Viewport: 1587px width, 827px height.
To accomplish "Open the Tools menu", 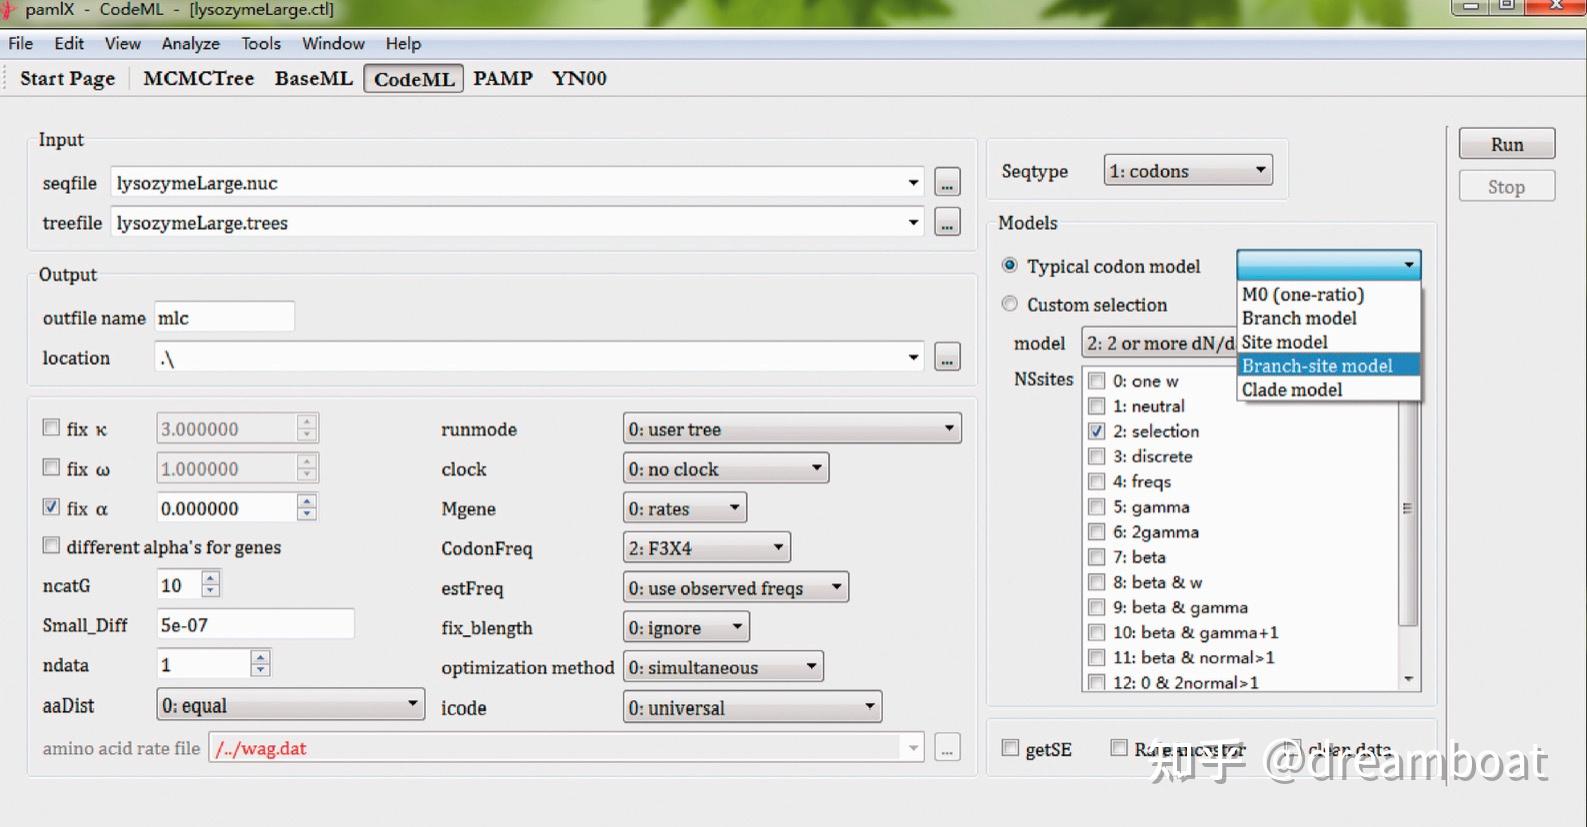I will (261, 43).
